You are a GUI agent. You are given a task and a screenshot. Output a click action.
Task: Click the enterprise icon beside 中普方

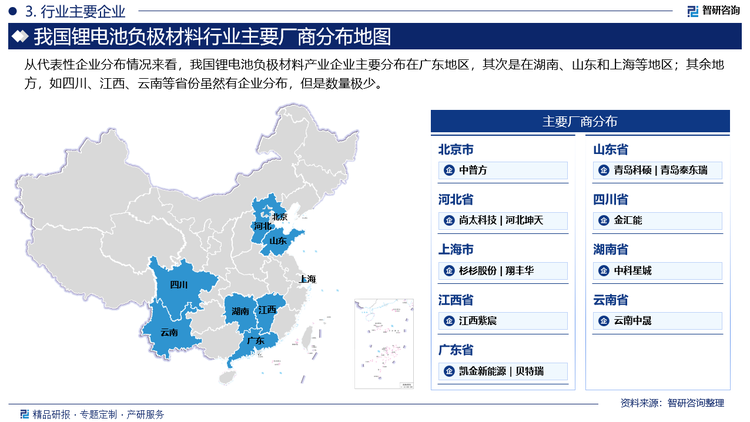coord(449,170)
